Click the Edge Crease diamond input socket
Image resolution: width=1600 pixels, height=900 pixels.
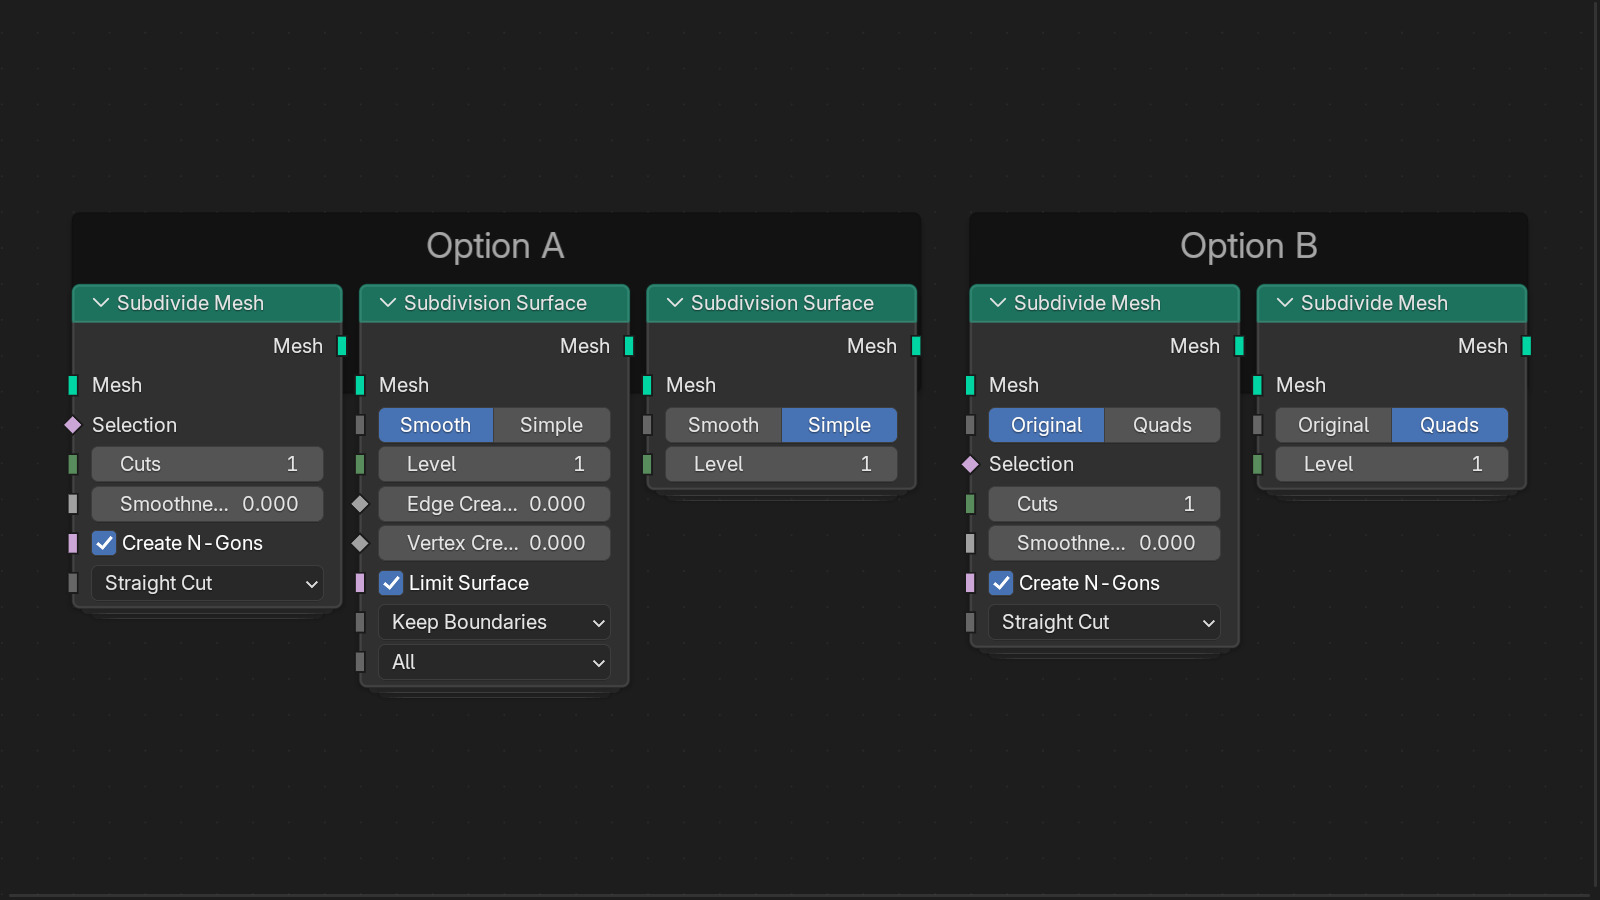[360, 504]
